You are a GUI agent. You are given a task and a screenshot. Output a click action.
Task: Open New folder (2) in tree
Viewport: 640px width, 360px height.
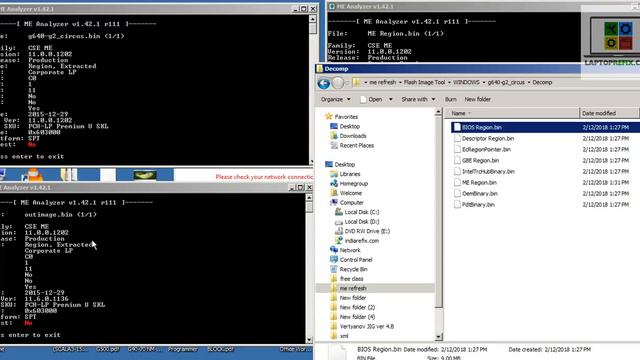point(357,307)
